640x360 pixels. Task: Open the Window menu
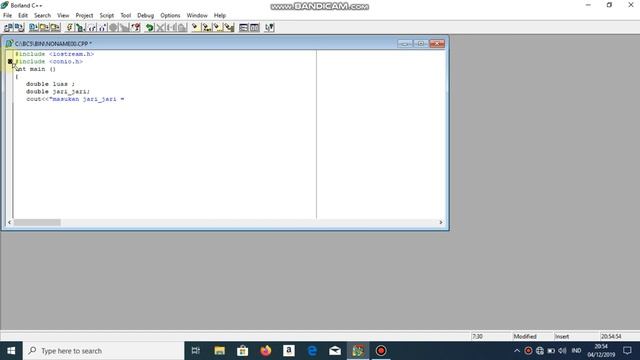tap(197, 16)
